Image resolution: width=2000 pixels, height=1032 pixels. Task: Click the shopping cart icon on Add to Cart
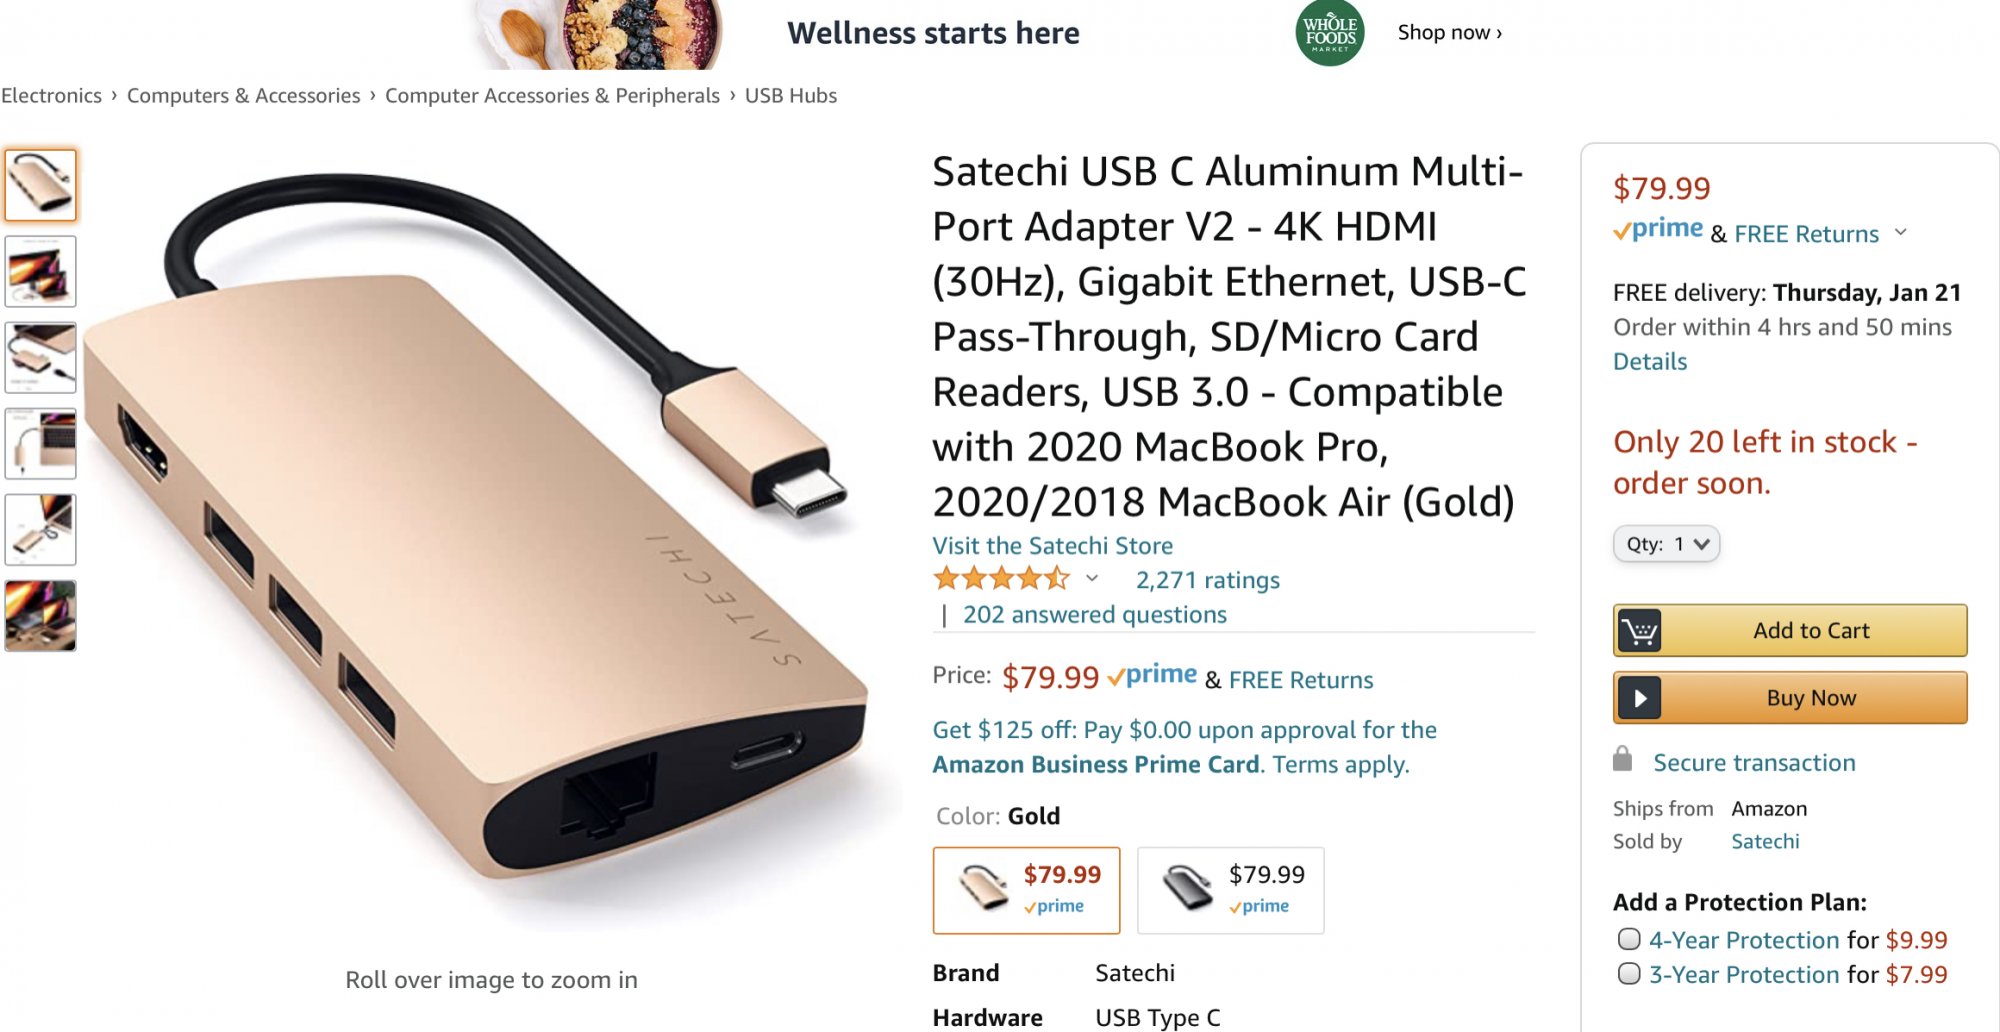pos(1639,631)
